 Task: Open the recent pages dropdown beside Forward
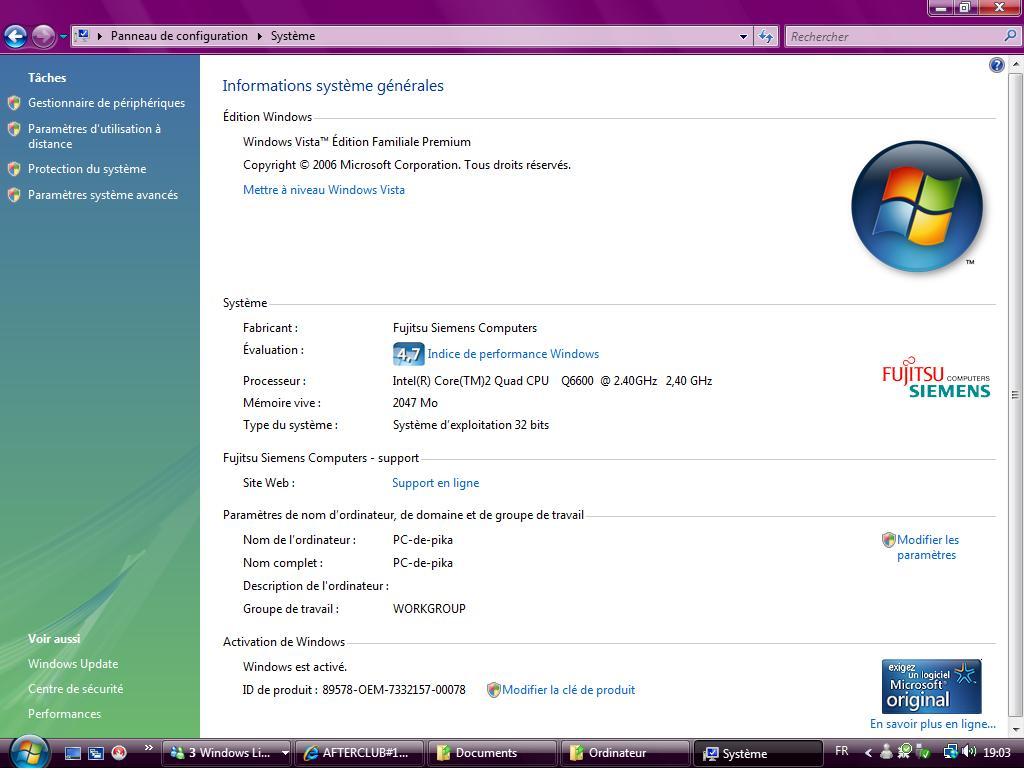click(x=63, y=37)
